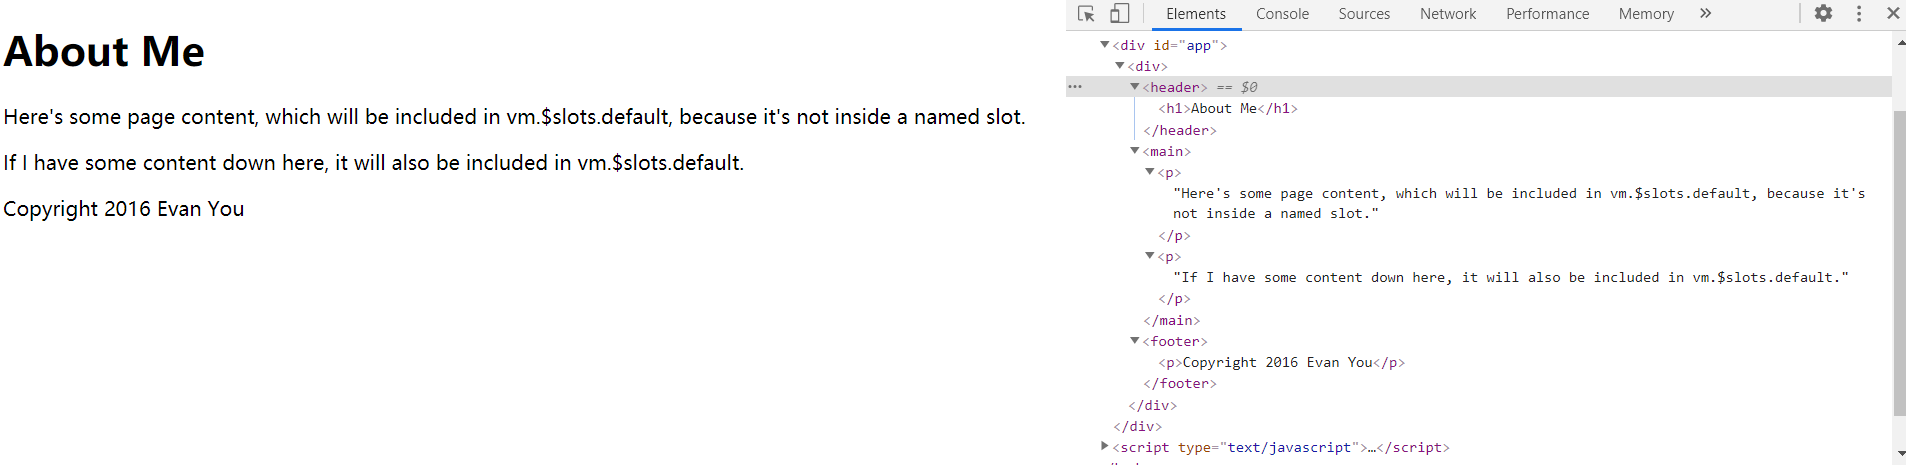Click the Copyright 2016 Evan You text
Image resolution: width=1906 pixels, height=465 pixels.
click(124, 209)
